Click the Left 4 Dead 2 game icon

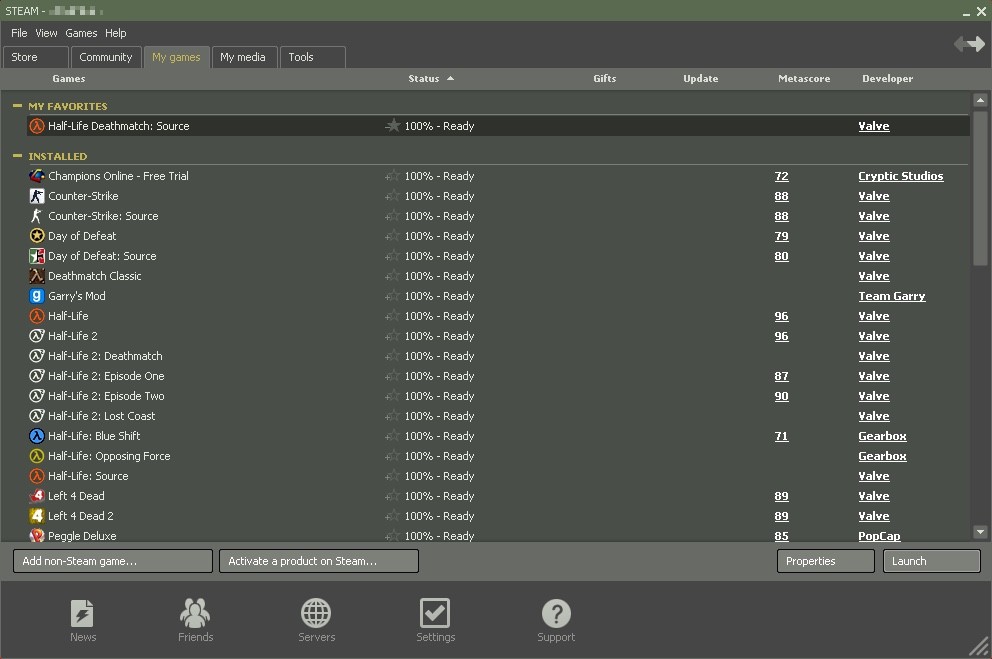(x=37, y=516)
